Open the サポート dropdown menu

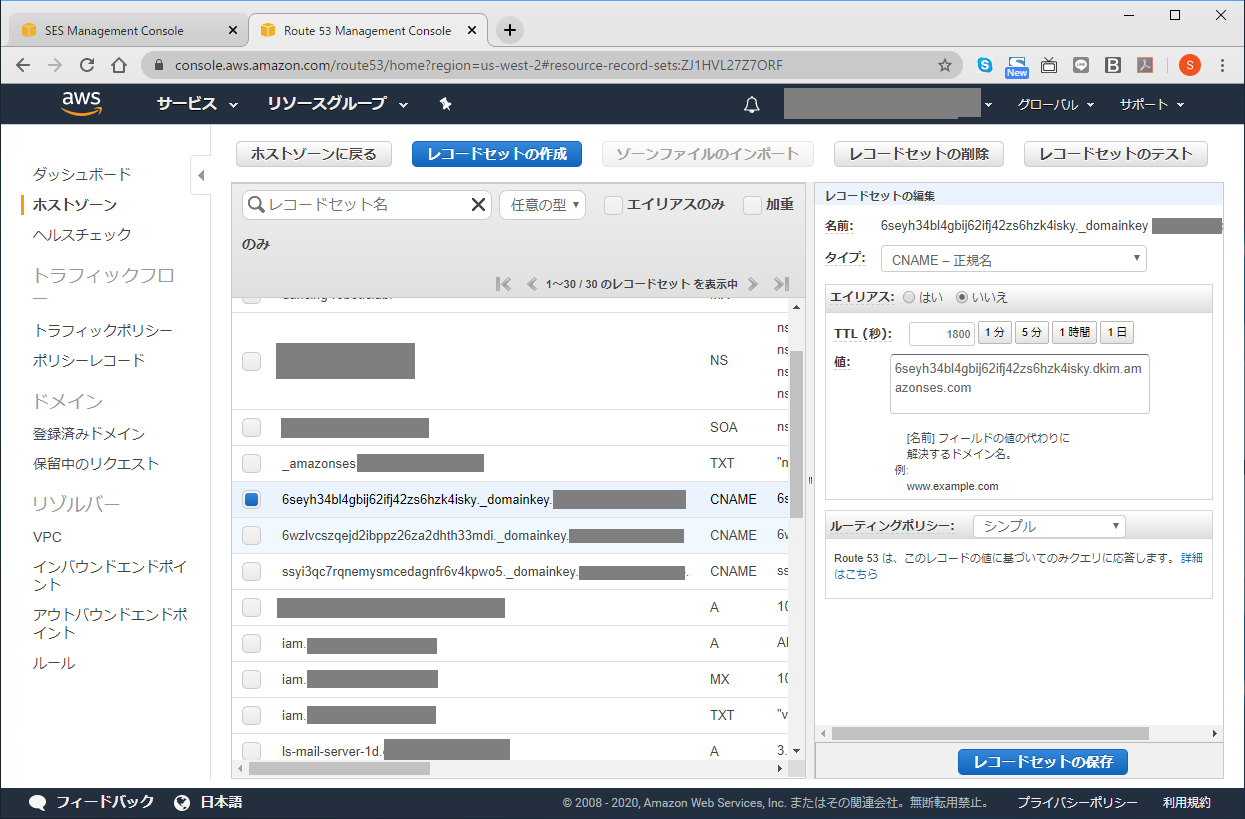click(1151, 104)
